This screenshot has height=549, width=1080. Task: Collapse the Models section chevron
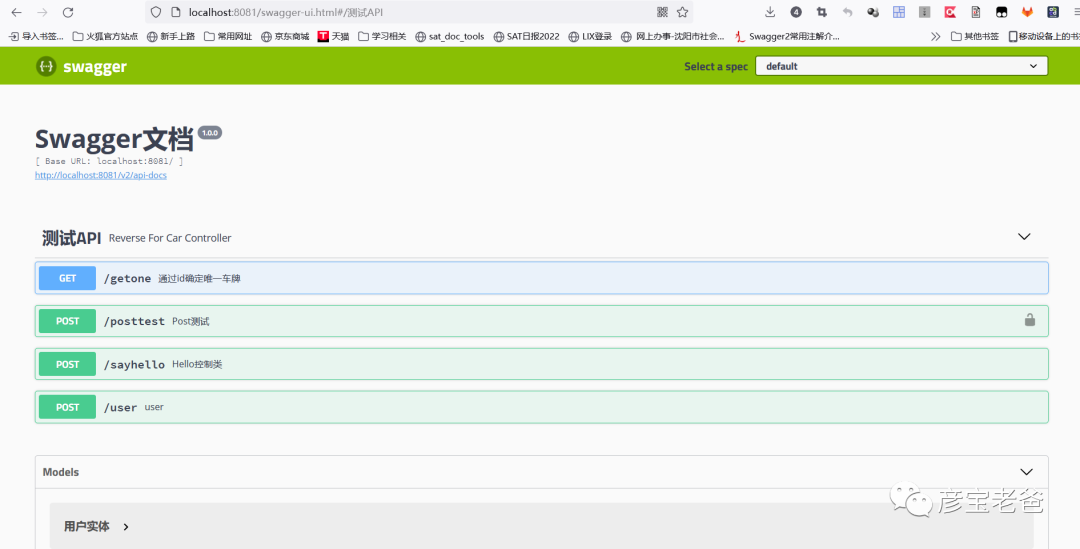coord(1026,472)
